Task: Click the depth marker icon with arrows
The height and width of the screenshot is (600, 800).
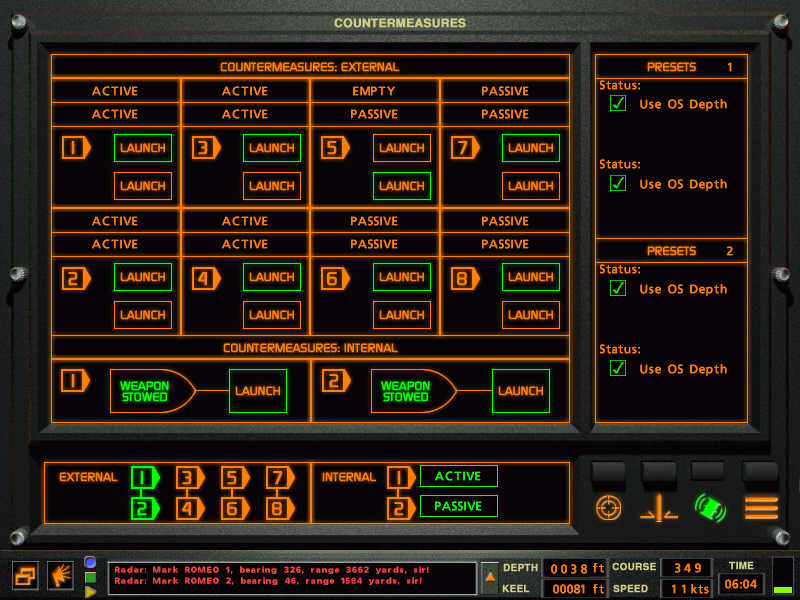Action: 659,509
